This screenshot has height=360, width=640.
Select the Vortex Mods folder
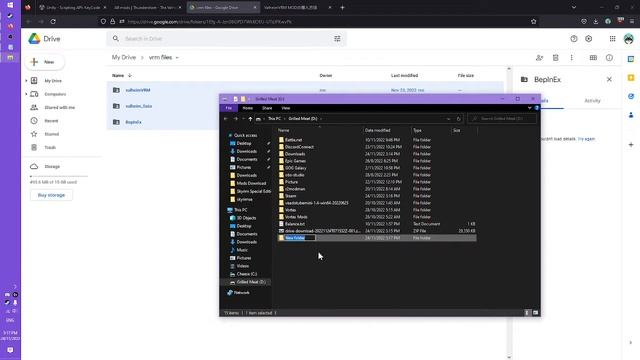[x=296, y=217]
